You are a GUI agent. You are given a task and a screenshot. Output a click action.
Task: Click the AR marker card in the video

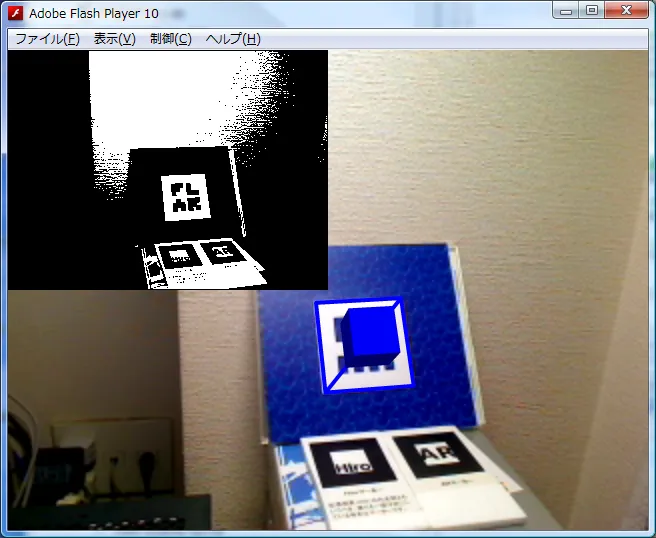(x=439, y=455)
